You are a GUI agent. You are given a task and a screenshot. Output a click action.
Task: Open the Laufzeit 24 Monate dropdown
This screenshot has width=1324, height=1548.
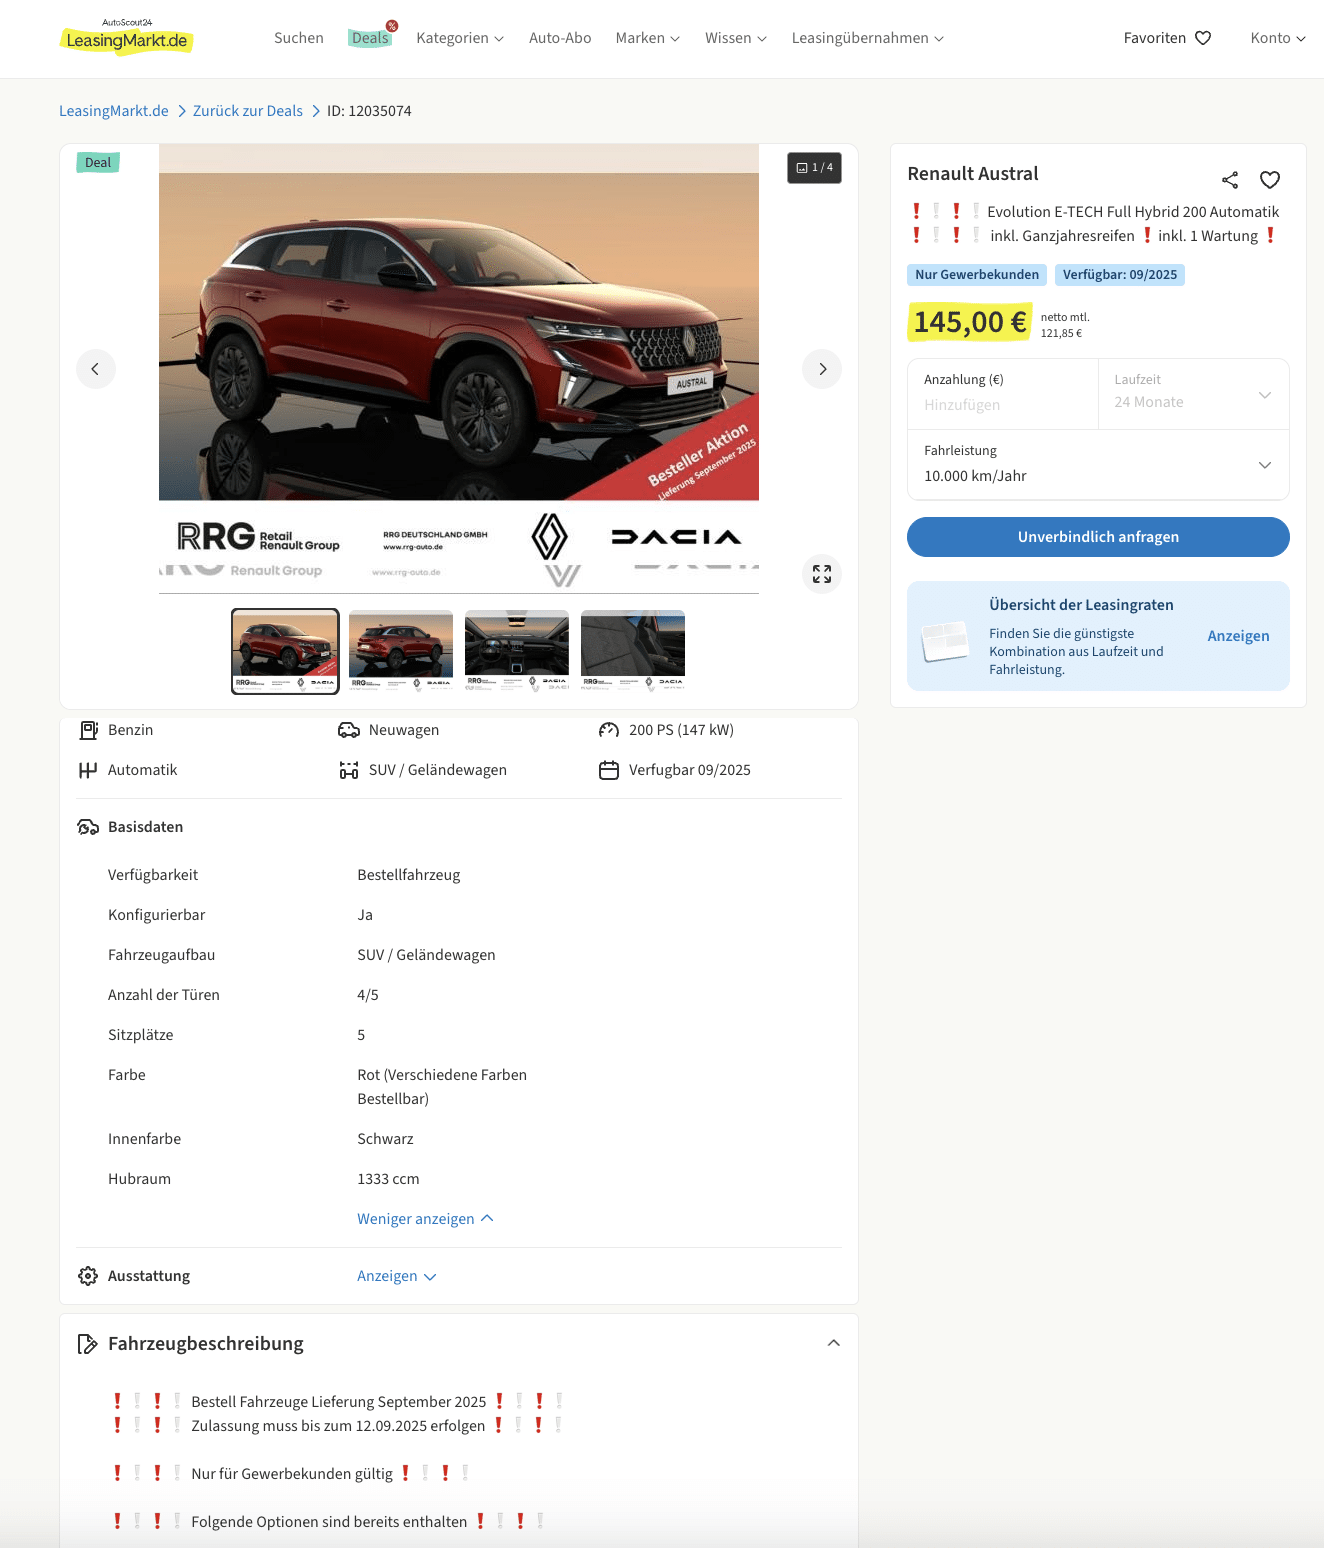click(1193, 394)
